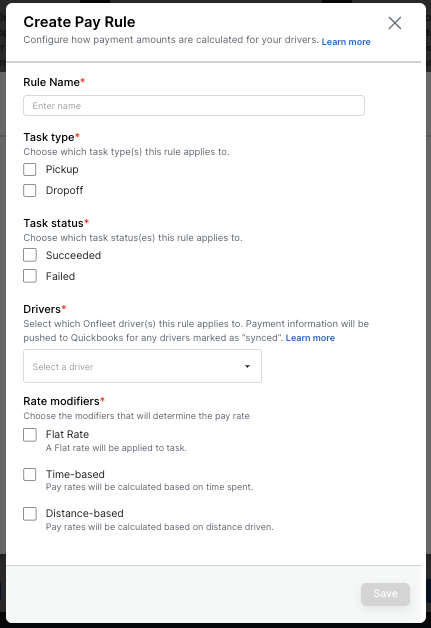The width and height of the screenshot is (431, 628).
Task: Click the Succeeded label text
Action: click(x=73, y=255)
